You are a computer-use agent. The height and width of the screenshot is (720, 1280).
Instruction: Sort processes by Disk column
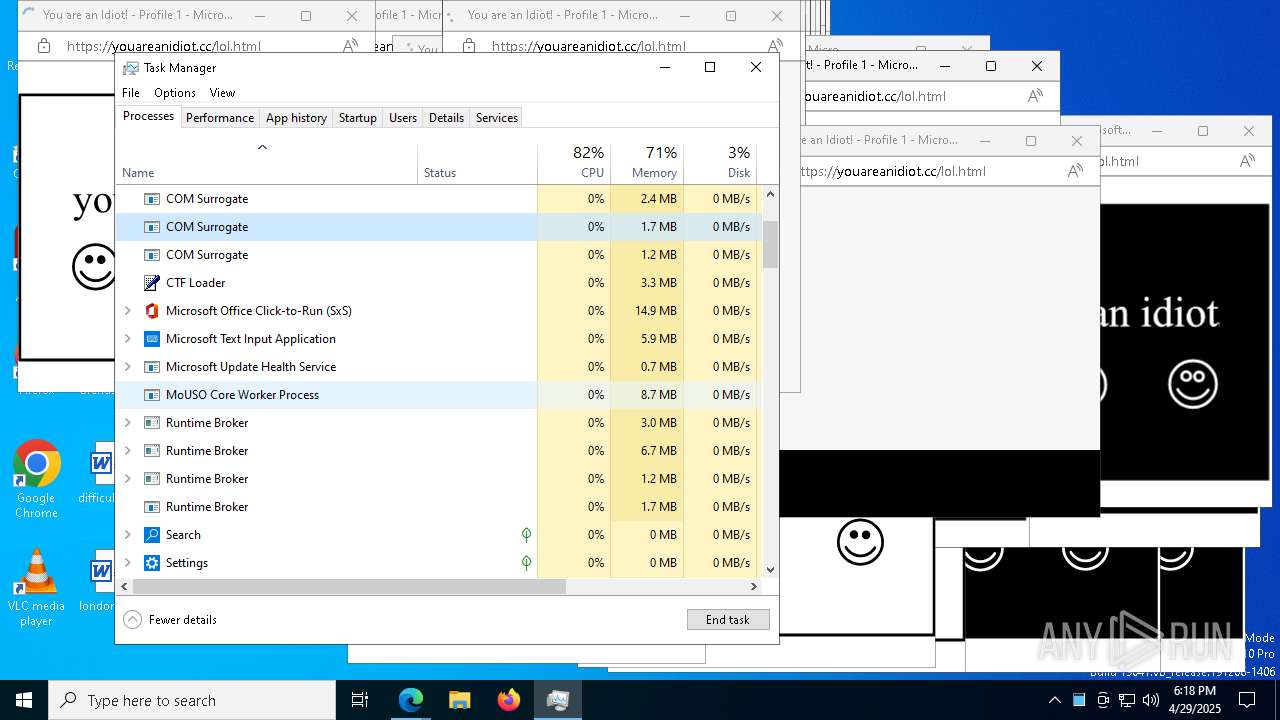(x=720, y=163)
